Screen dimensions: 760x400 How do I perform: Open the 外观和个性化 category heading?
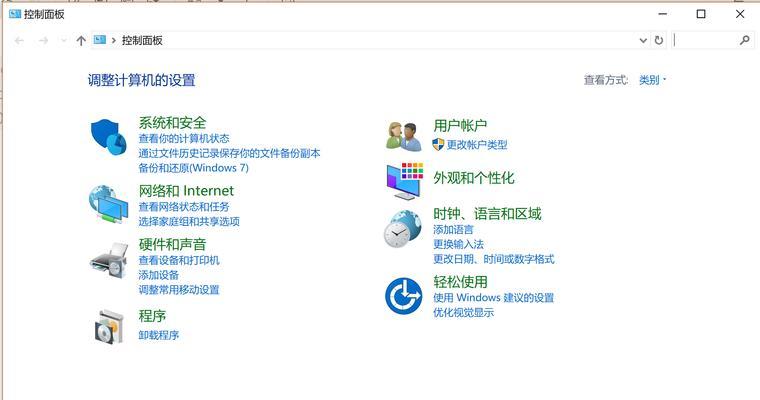474,178
